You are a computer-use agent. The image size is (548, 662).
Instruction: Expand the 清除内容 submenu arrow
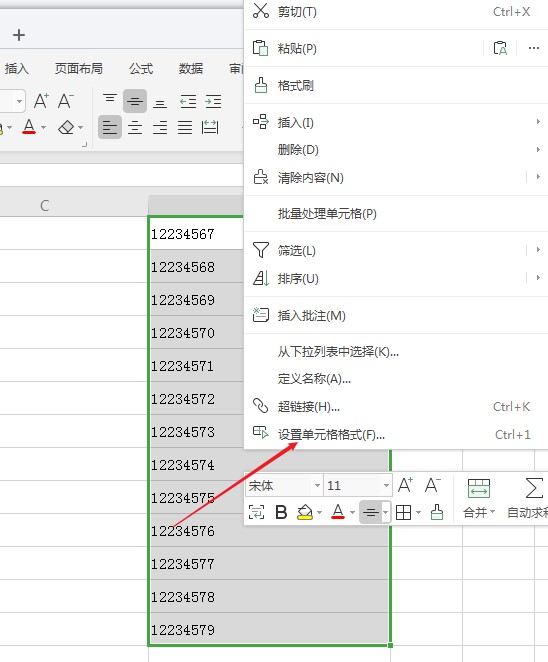[x=538, y=177]
